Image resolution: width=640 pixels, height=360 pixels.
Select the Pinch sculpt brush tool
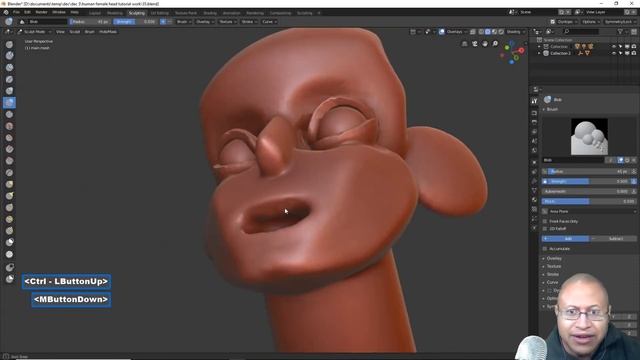[9, 173]
